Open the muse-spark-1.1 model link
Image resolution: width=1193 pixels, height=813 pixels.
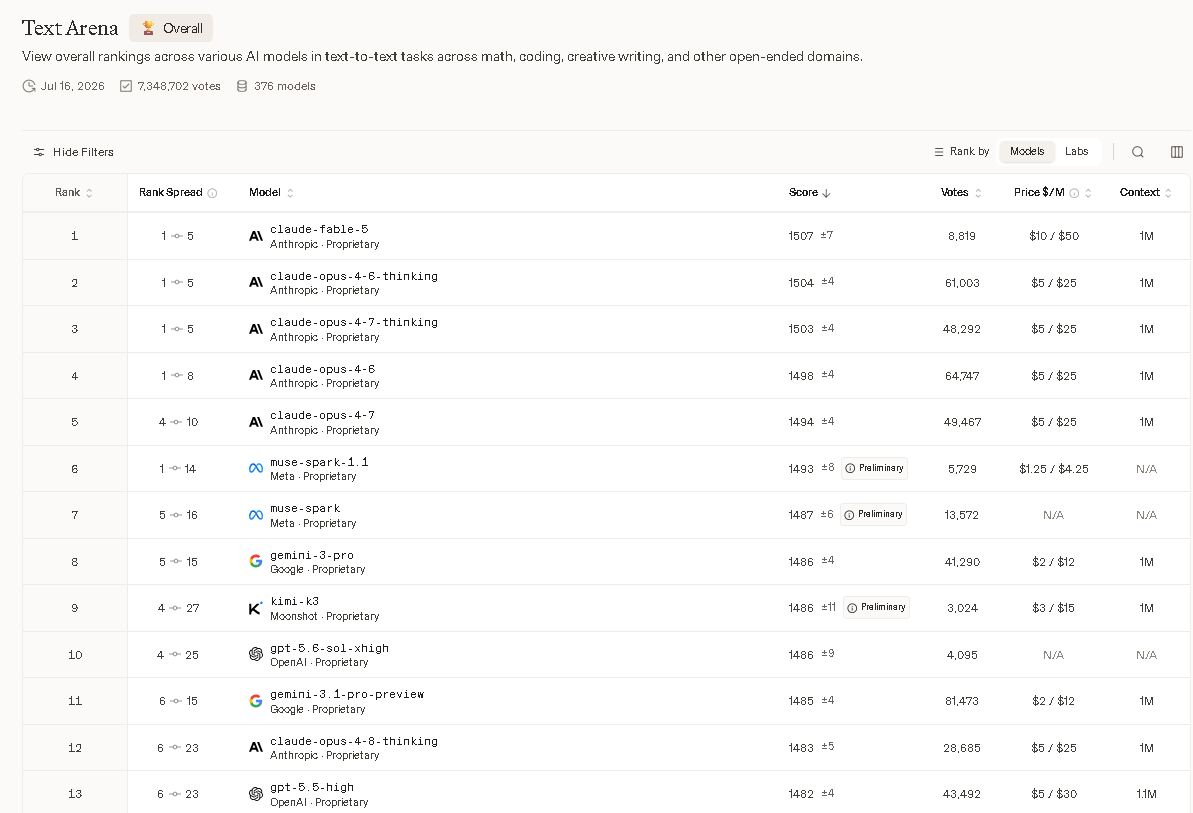click(x=319, y=462)
